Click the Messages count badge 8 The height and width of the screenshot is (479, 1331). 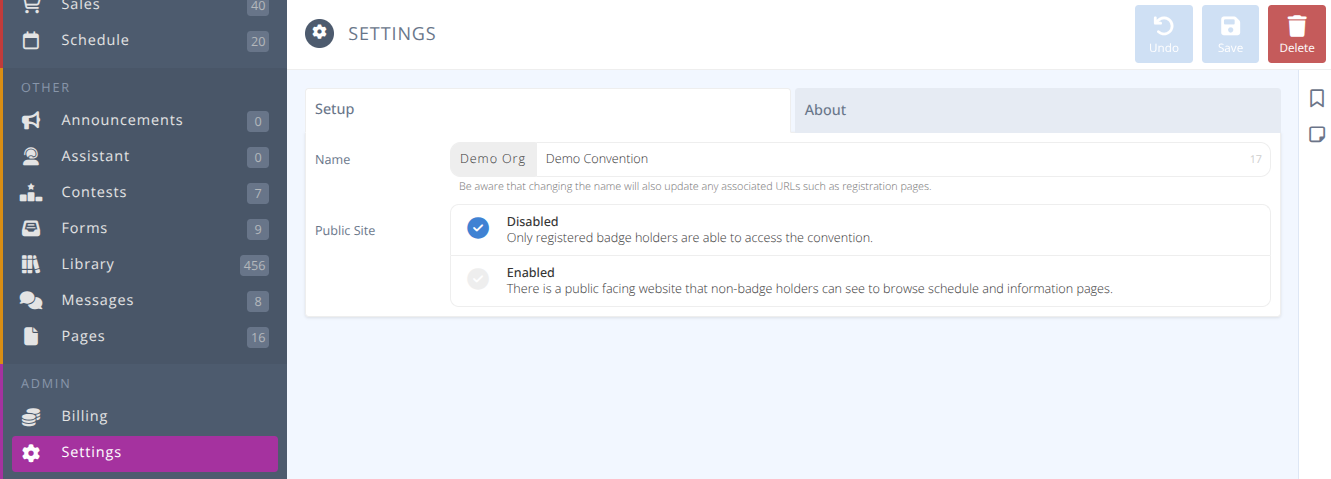(258, 302)
